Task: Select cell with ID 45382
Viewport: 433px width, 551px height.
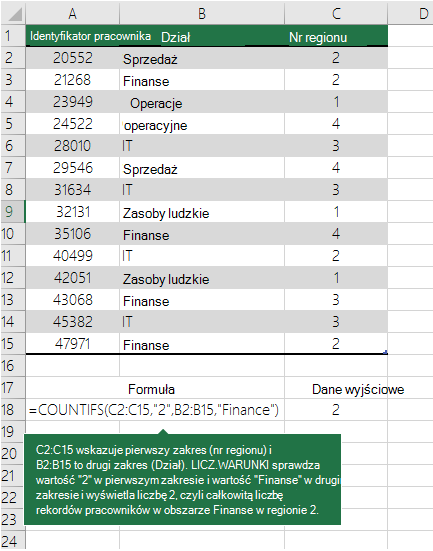Action: (72, 322)
